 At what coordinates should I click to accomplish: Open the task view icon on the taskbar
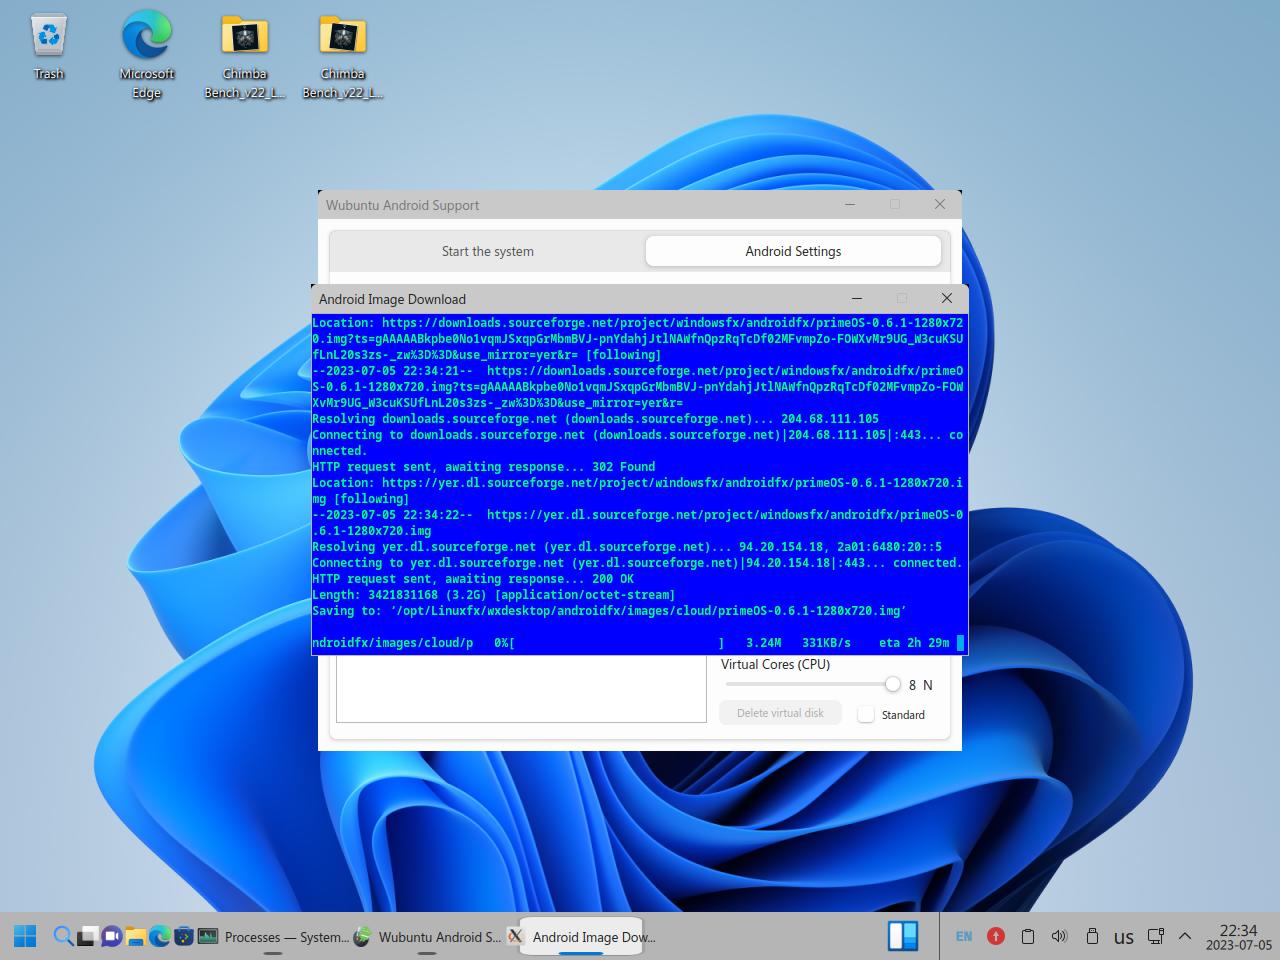(87, 937)
